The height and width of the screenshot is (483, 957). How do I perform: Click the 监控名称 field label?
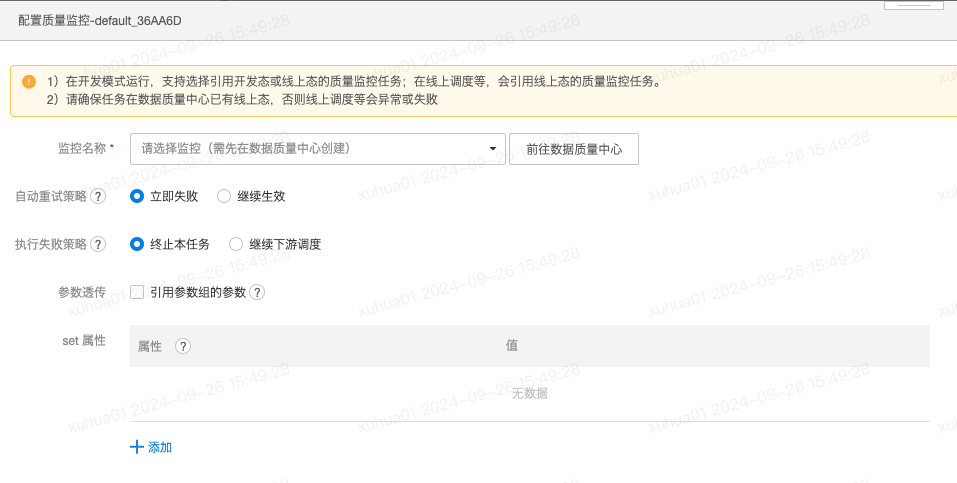[x=82, y=148]
